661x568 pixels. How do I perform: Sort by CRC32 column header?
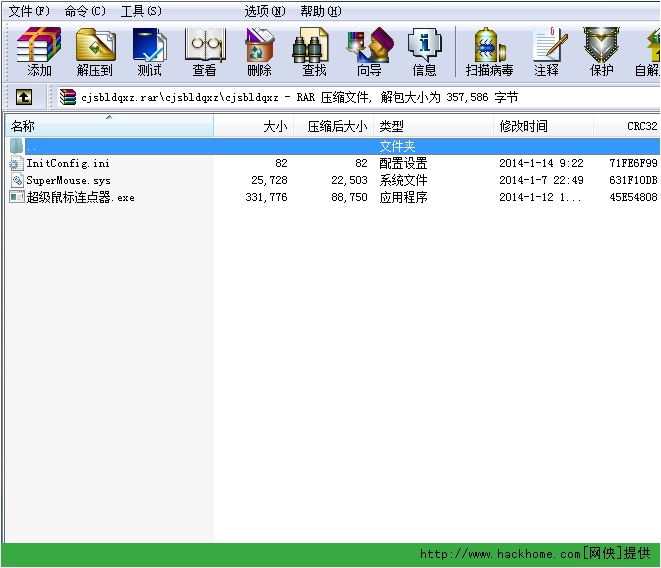pyautogui.click(x=626, y=126)
